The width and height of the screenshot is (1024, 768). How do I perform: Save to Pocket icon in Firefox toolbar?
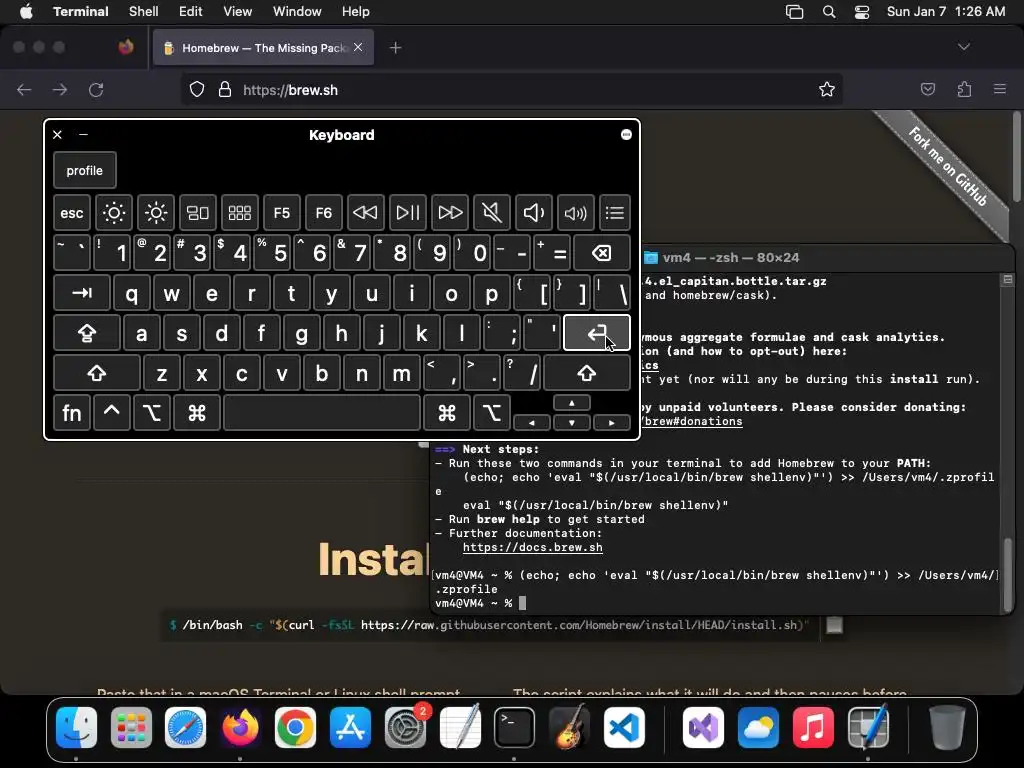pos(927,89)
